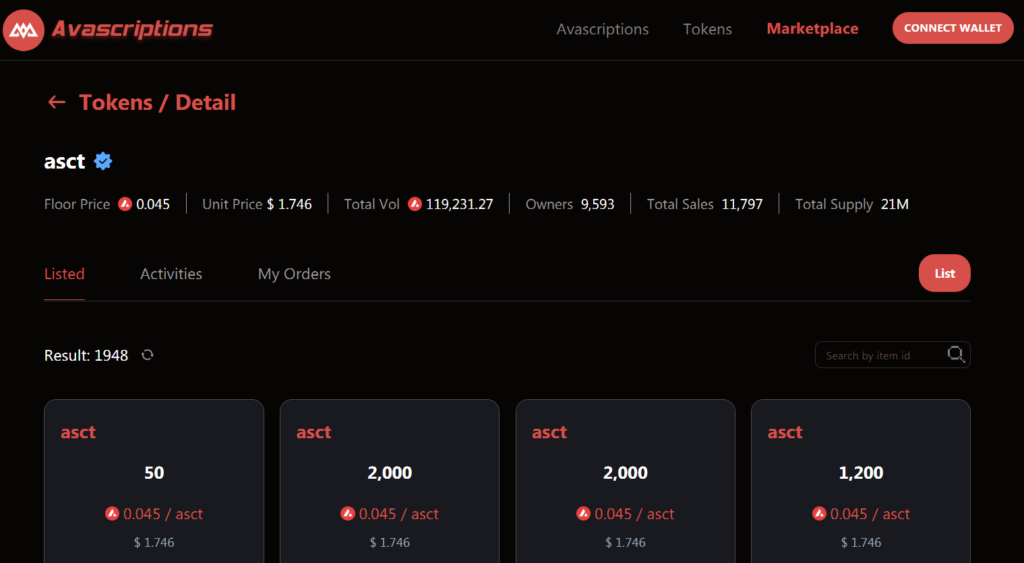The height and width of the screenshot is (563, 1024).
Task: Click the AVAX price icon in the 1,200 asct card
Action: pyautogui.click(x=819, y=514)
